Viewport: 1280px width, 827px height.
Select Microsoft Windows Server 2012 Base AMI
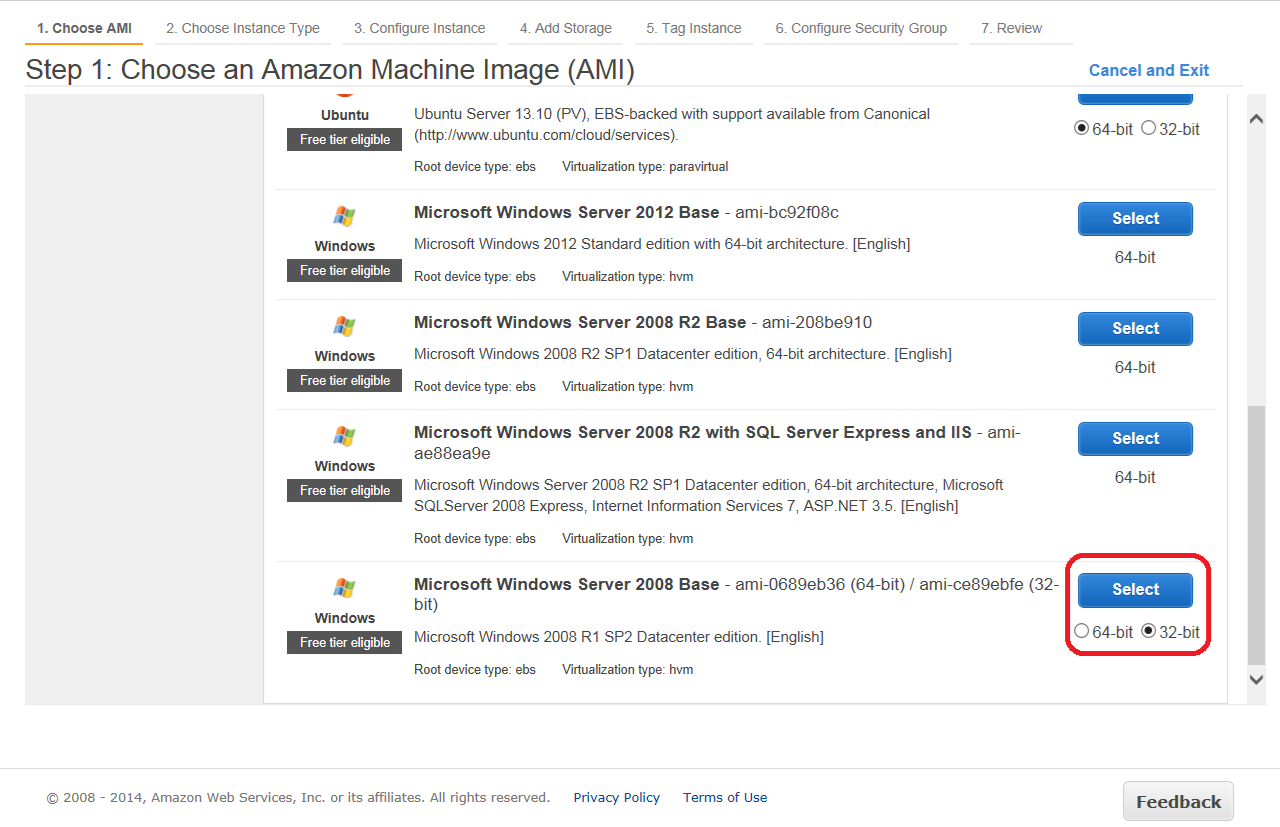pos(1135,219)
